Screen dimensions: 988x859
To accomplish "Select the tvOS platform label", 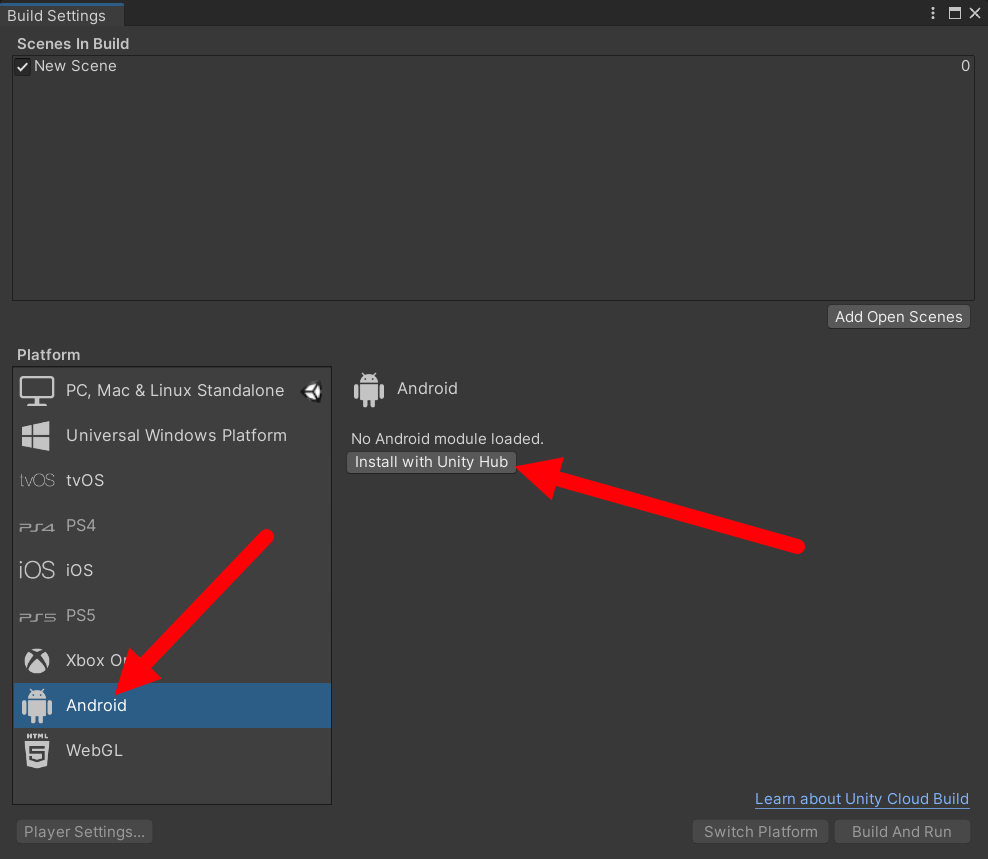I will tap(85, 481).
